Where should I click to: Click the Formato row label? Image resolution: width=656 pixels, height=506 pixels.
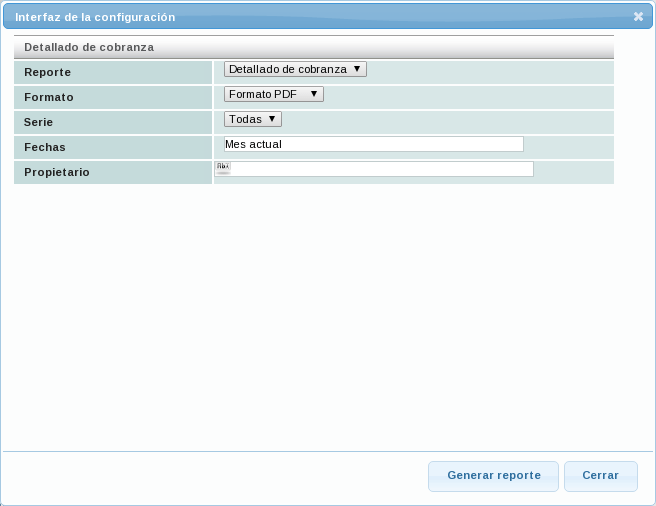click(x=49, y=98)
